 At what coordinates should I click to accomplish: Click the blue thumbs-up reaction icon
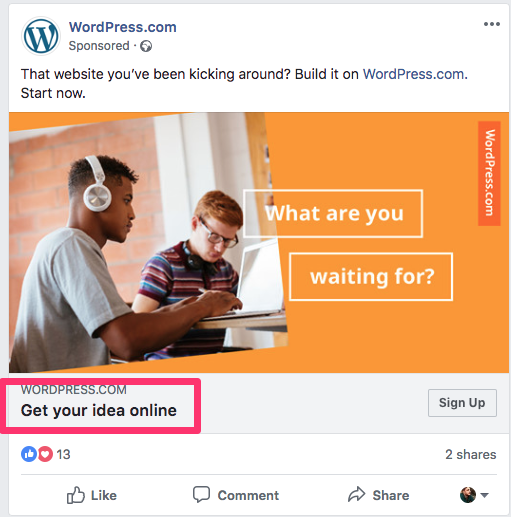(x=29, y=454)
